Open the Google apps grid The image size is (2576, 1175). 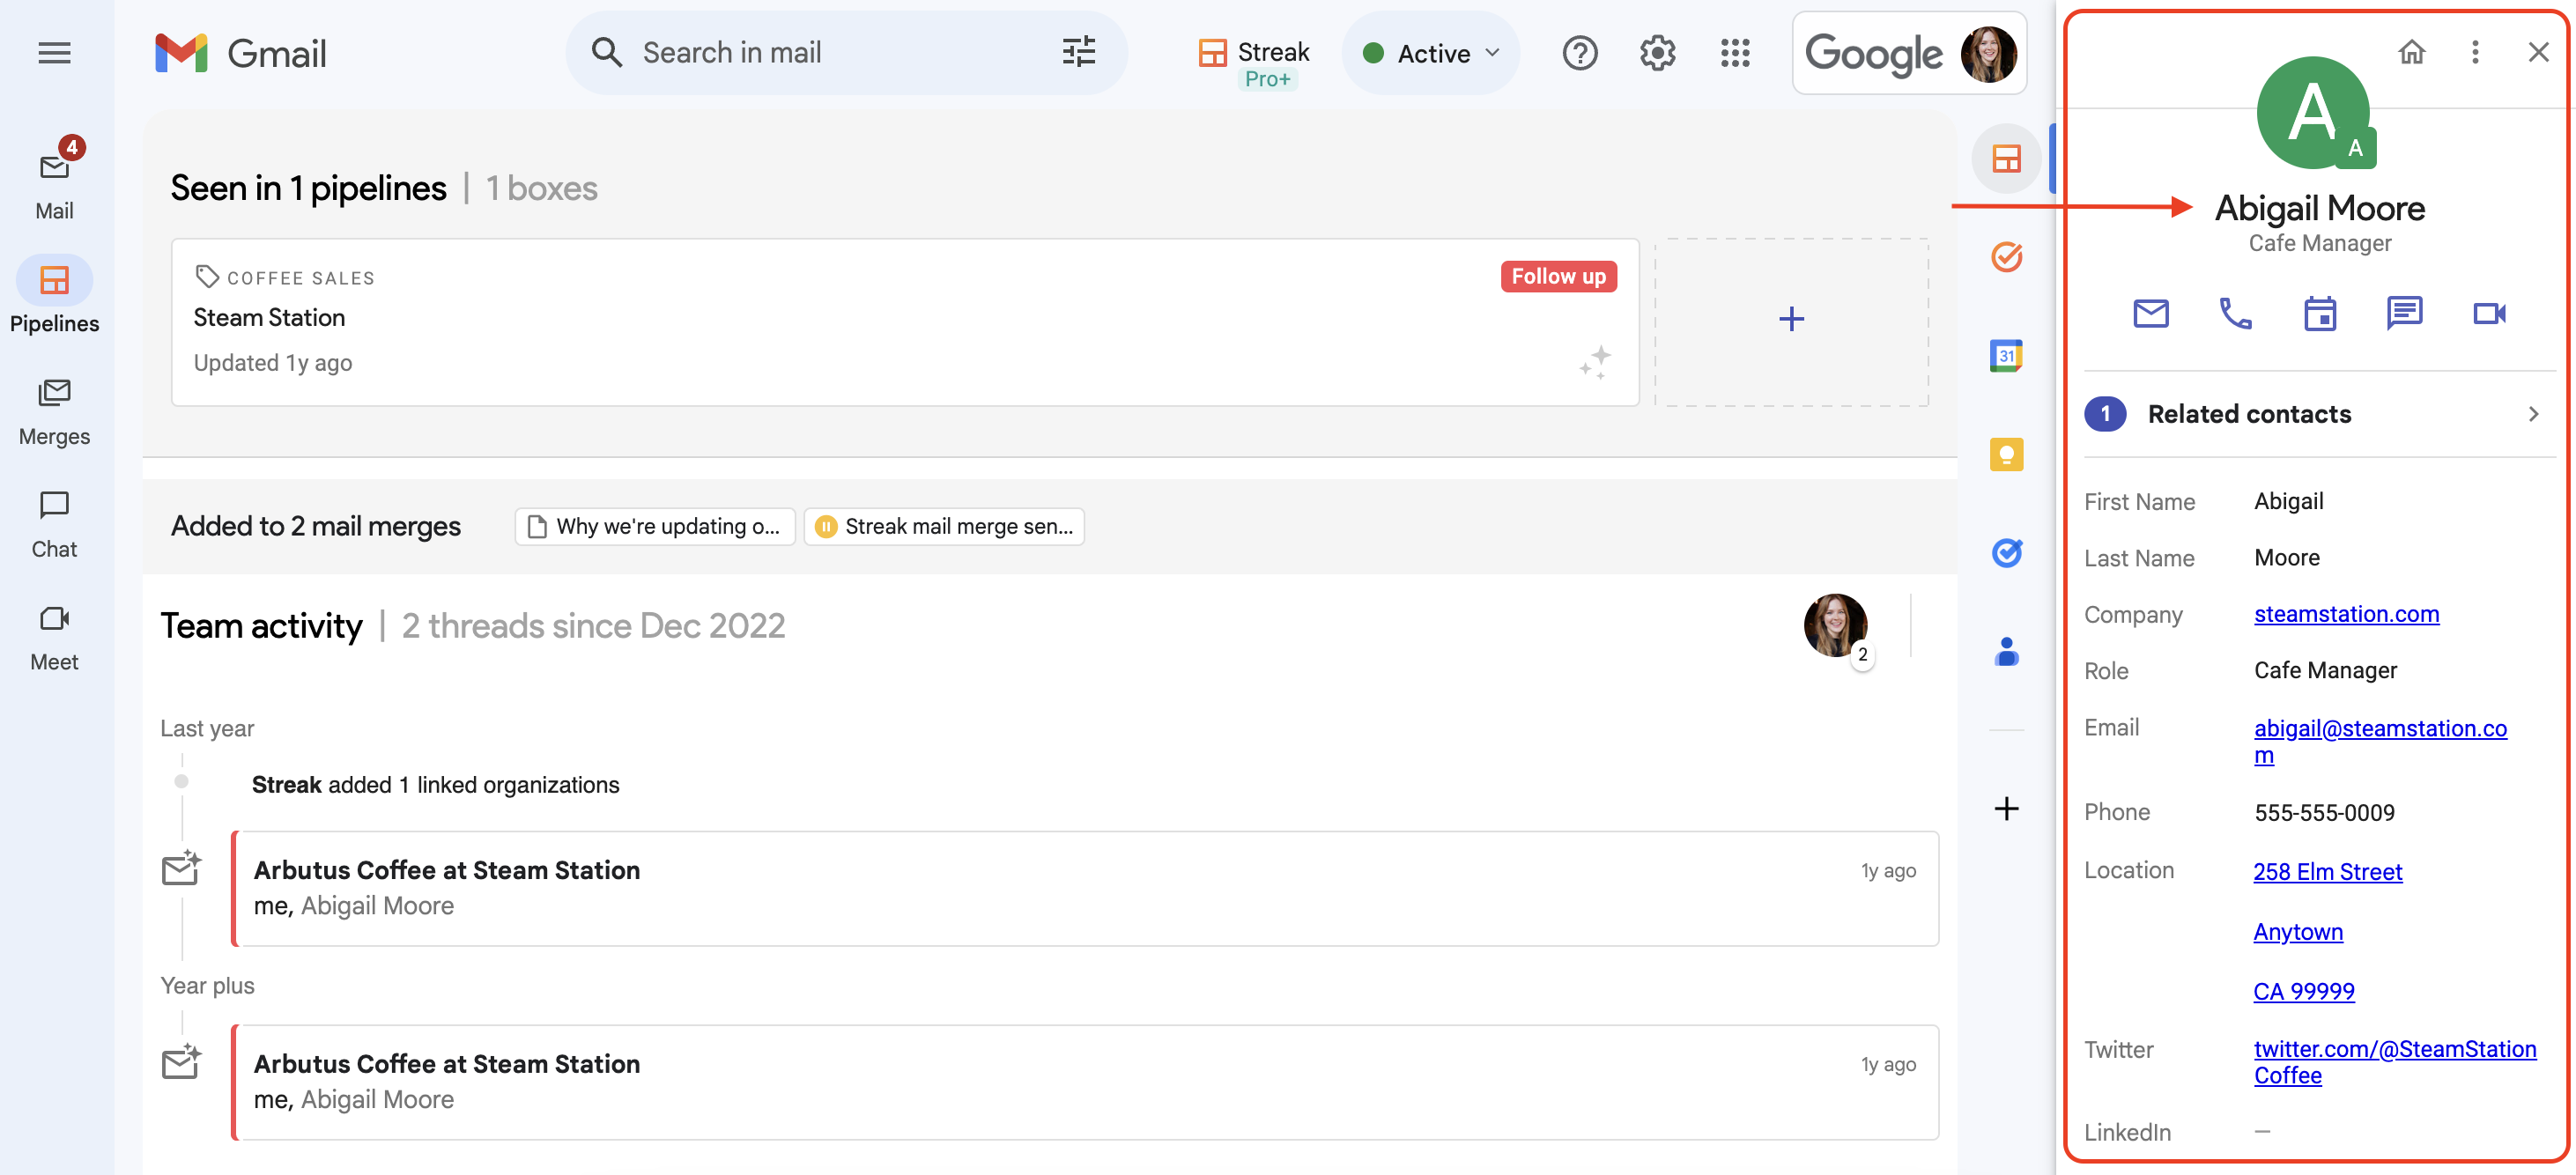click(1734, 53)
